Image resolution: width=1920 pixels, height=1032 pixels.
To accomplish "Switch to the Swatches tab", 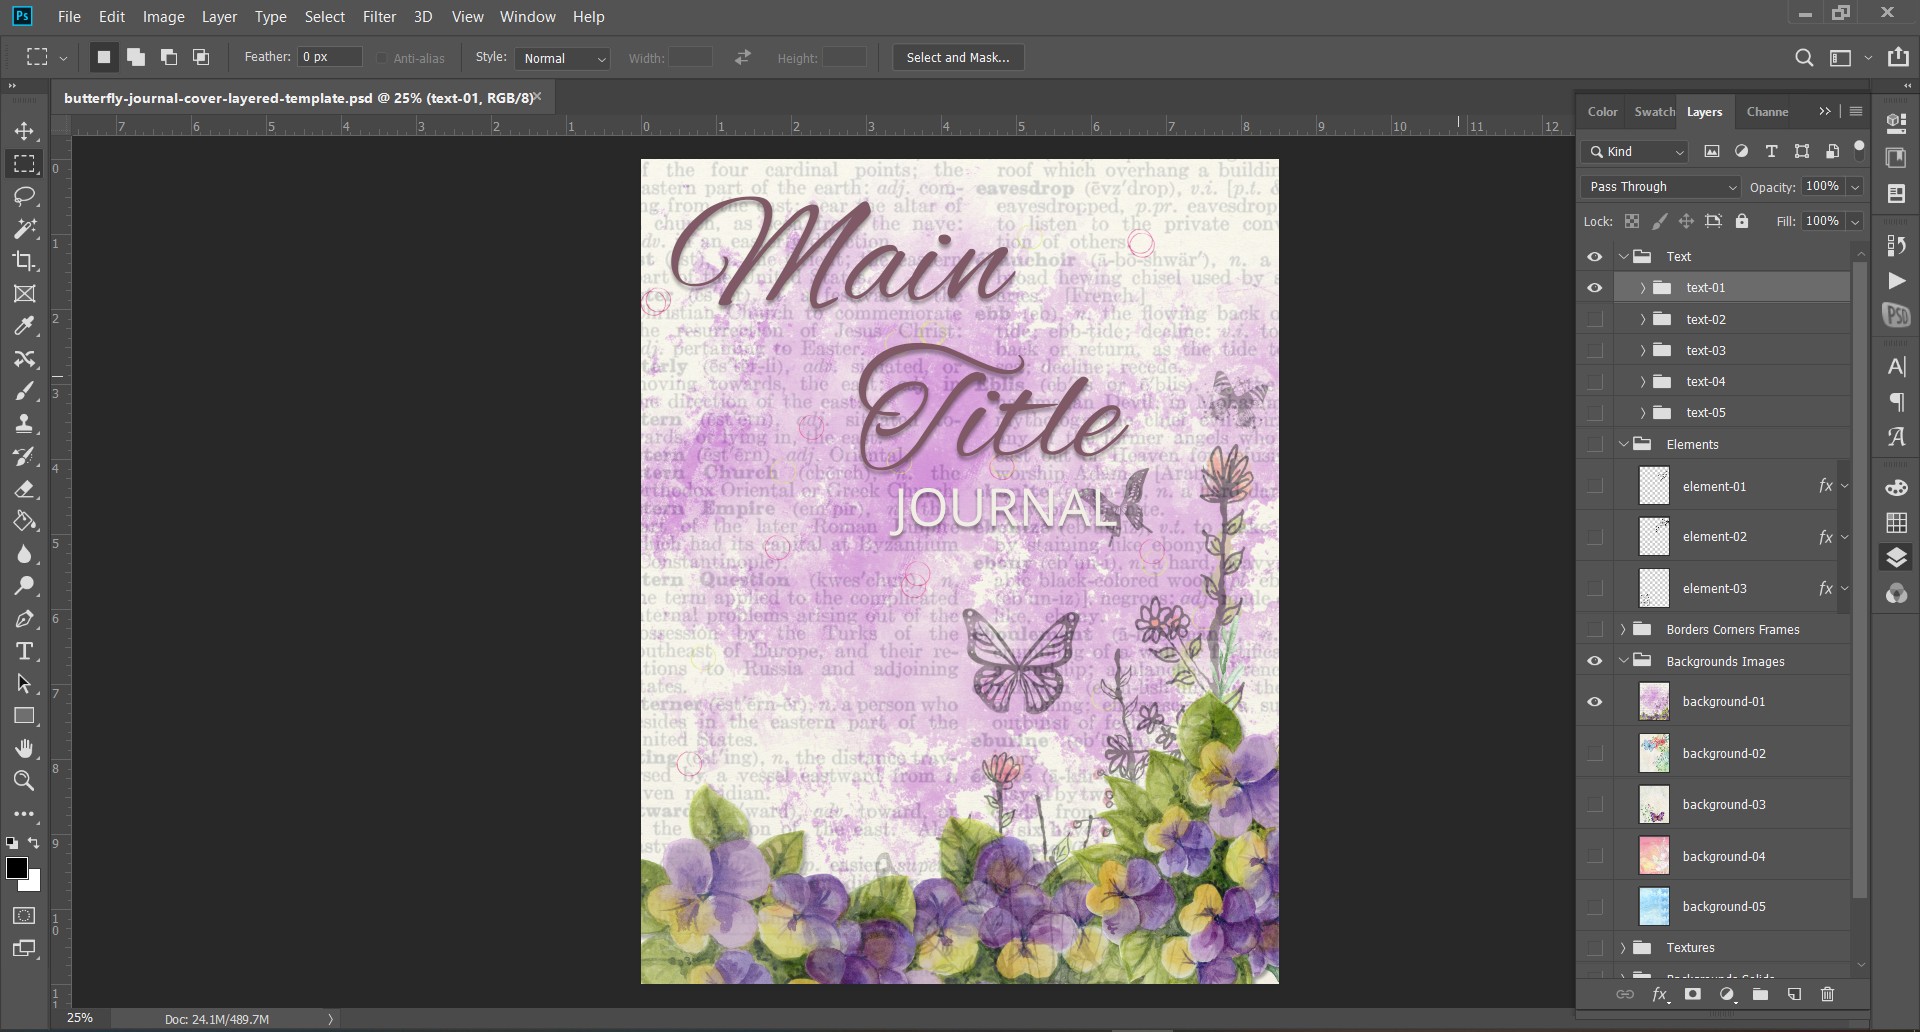I will click(x=1654, y=112).
